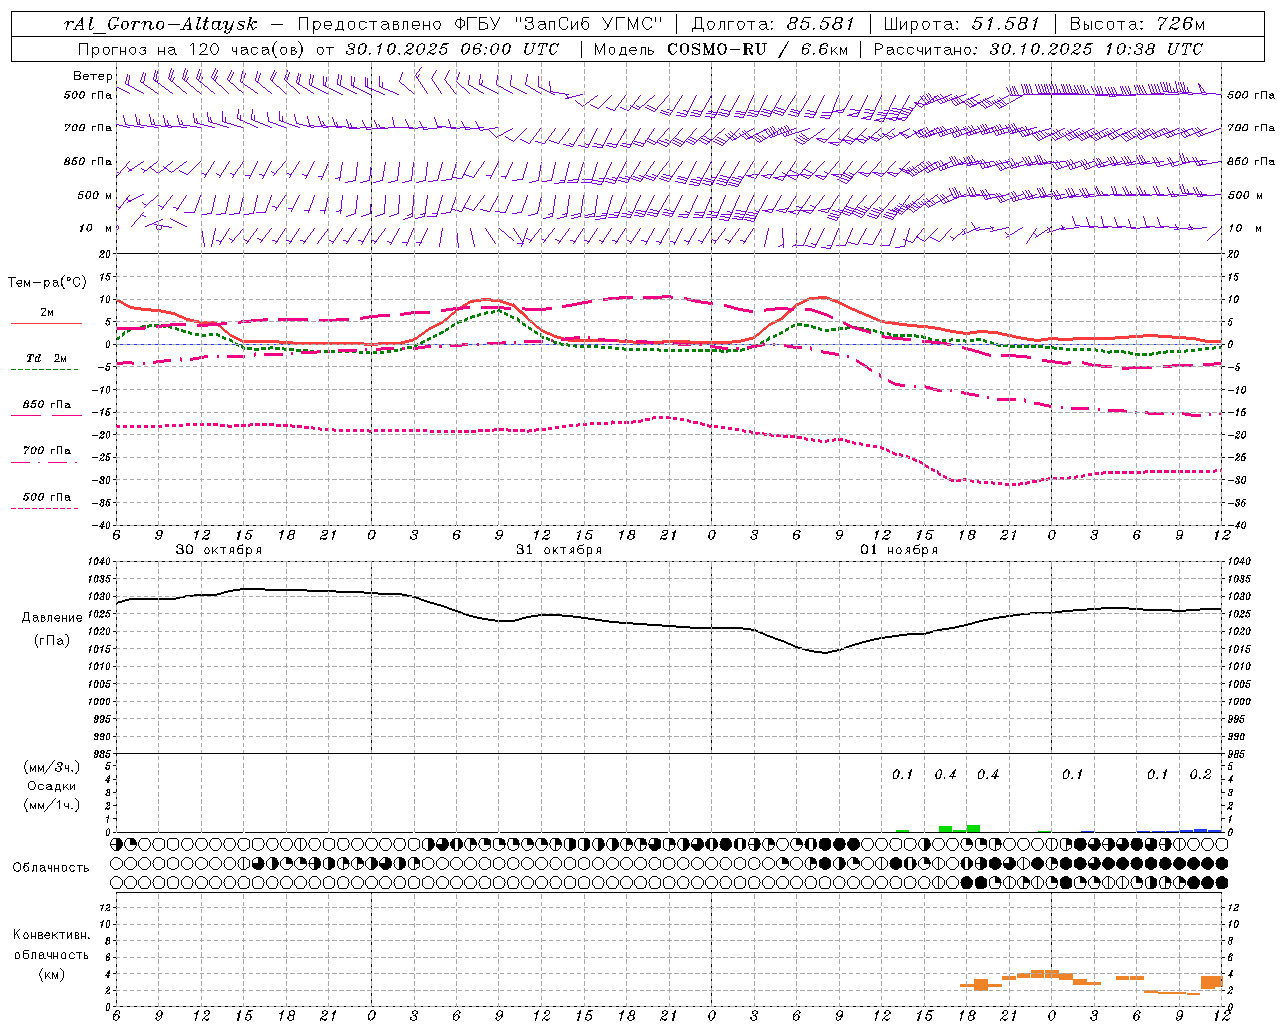Select the 700 гПа temperature legend label

(x=47, y=451)
